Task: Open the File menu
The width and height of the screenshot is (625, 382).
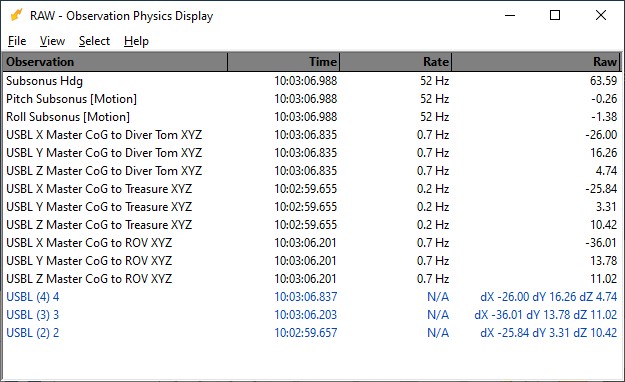Action: (17, 41)
